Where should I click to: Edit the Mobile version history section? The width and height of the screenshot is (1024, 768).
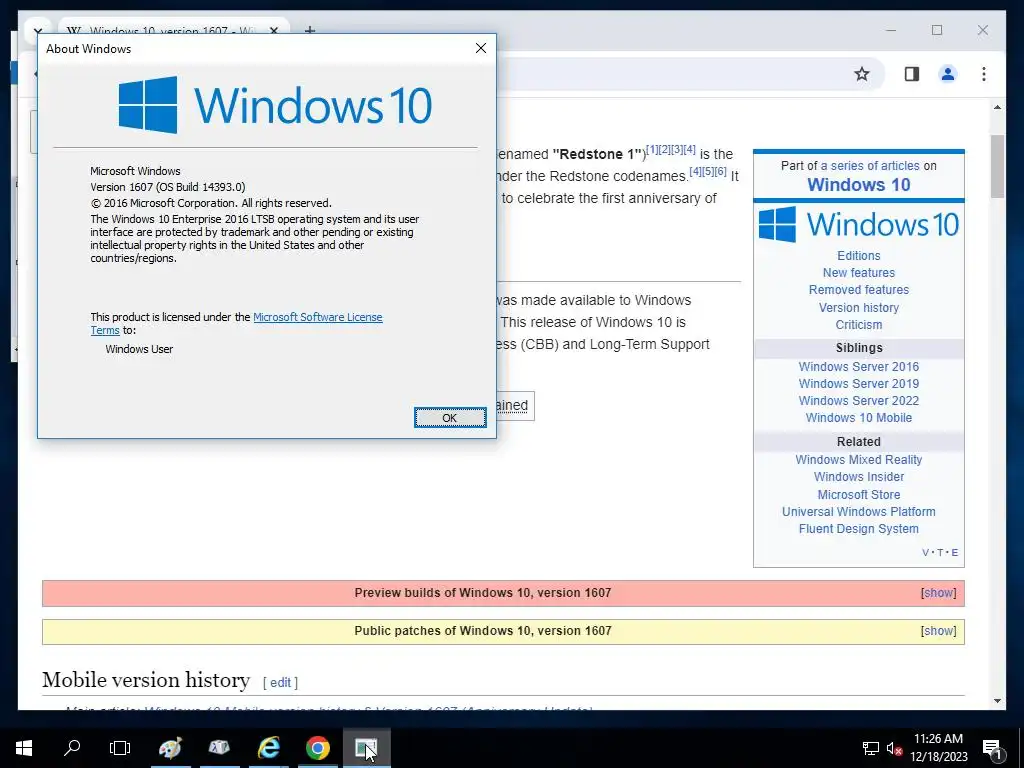point(280,682)
